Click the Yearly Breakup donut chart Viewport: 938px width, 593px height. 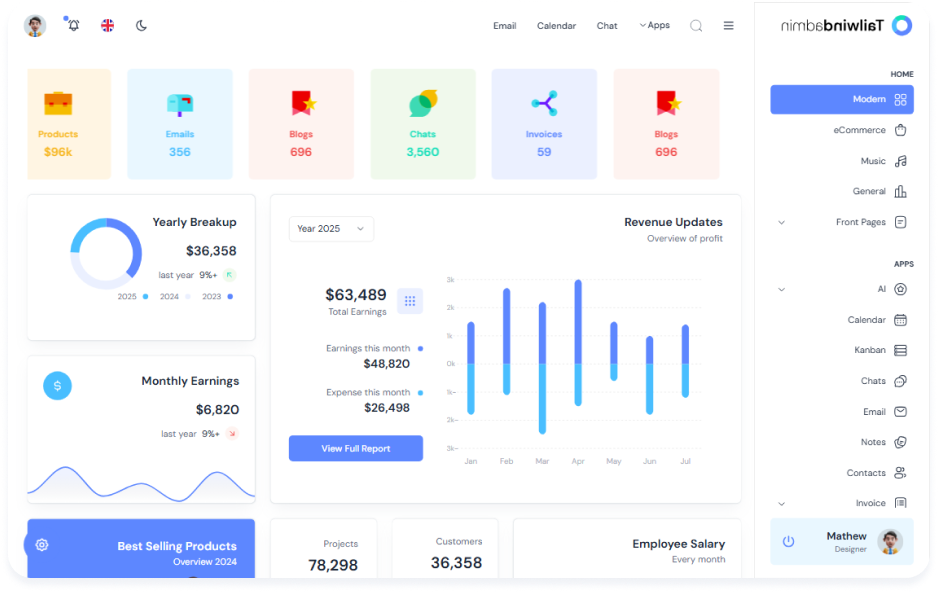tap(106, 254)
